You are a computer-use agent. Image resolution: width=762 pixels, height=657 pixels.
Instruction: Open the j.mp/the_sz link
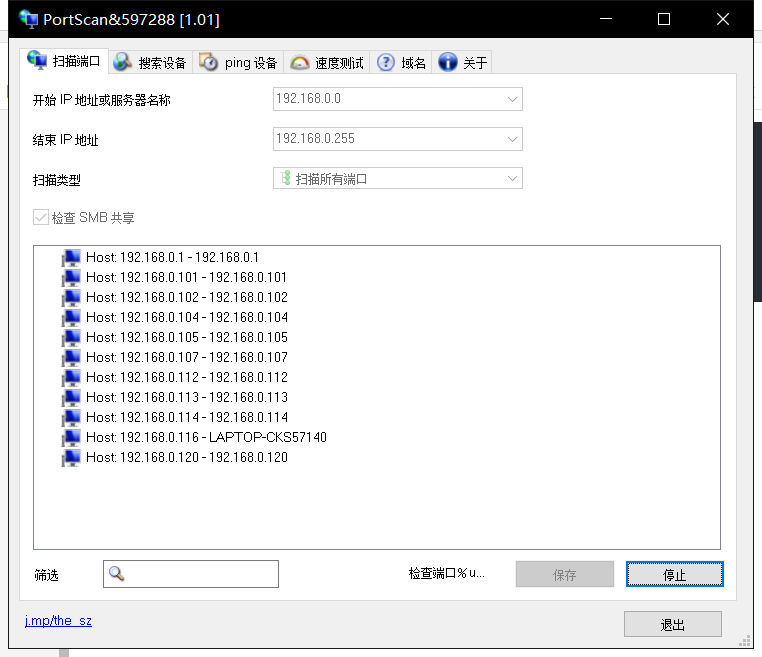(x=58, y=621)
